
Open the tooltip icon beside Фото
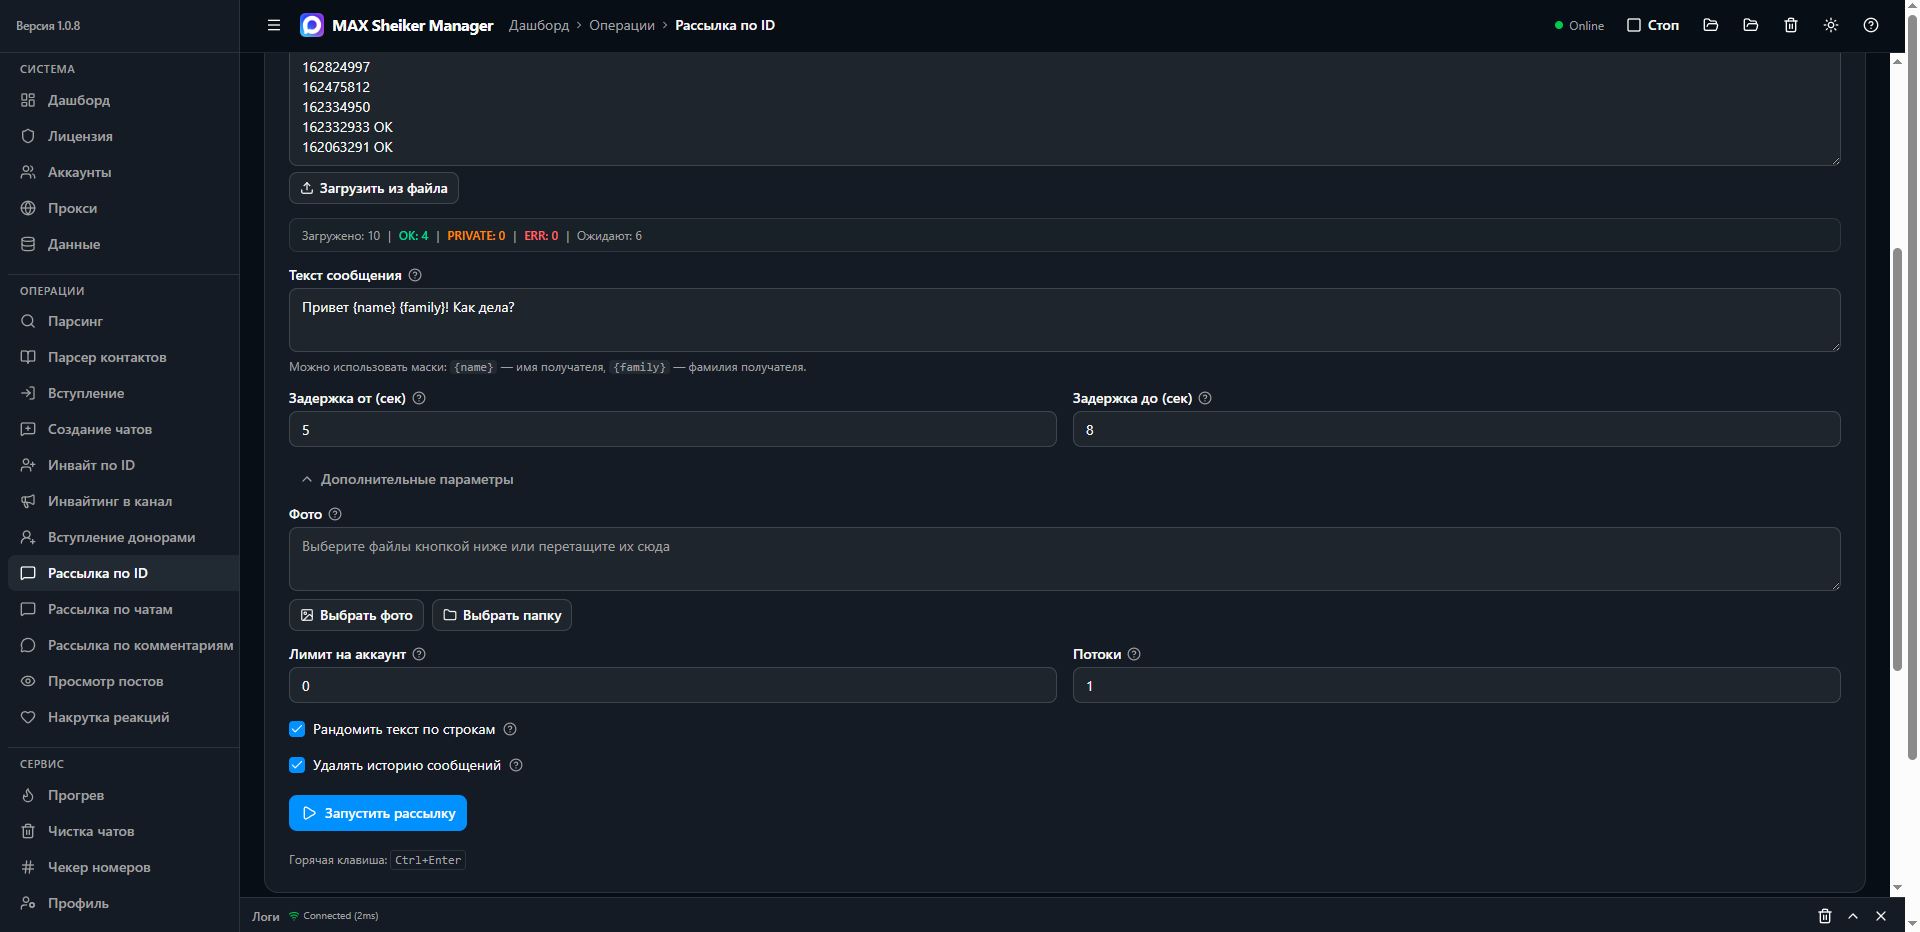click(335, 514)
